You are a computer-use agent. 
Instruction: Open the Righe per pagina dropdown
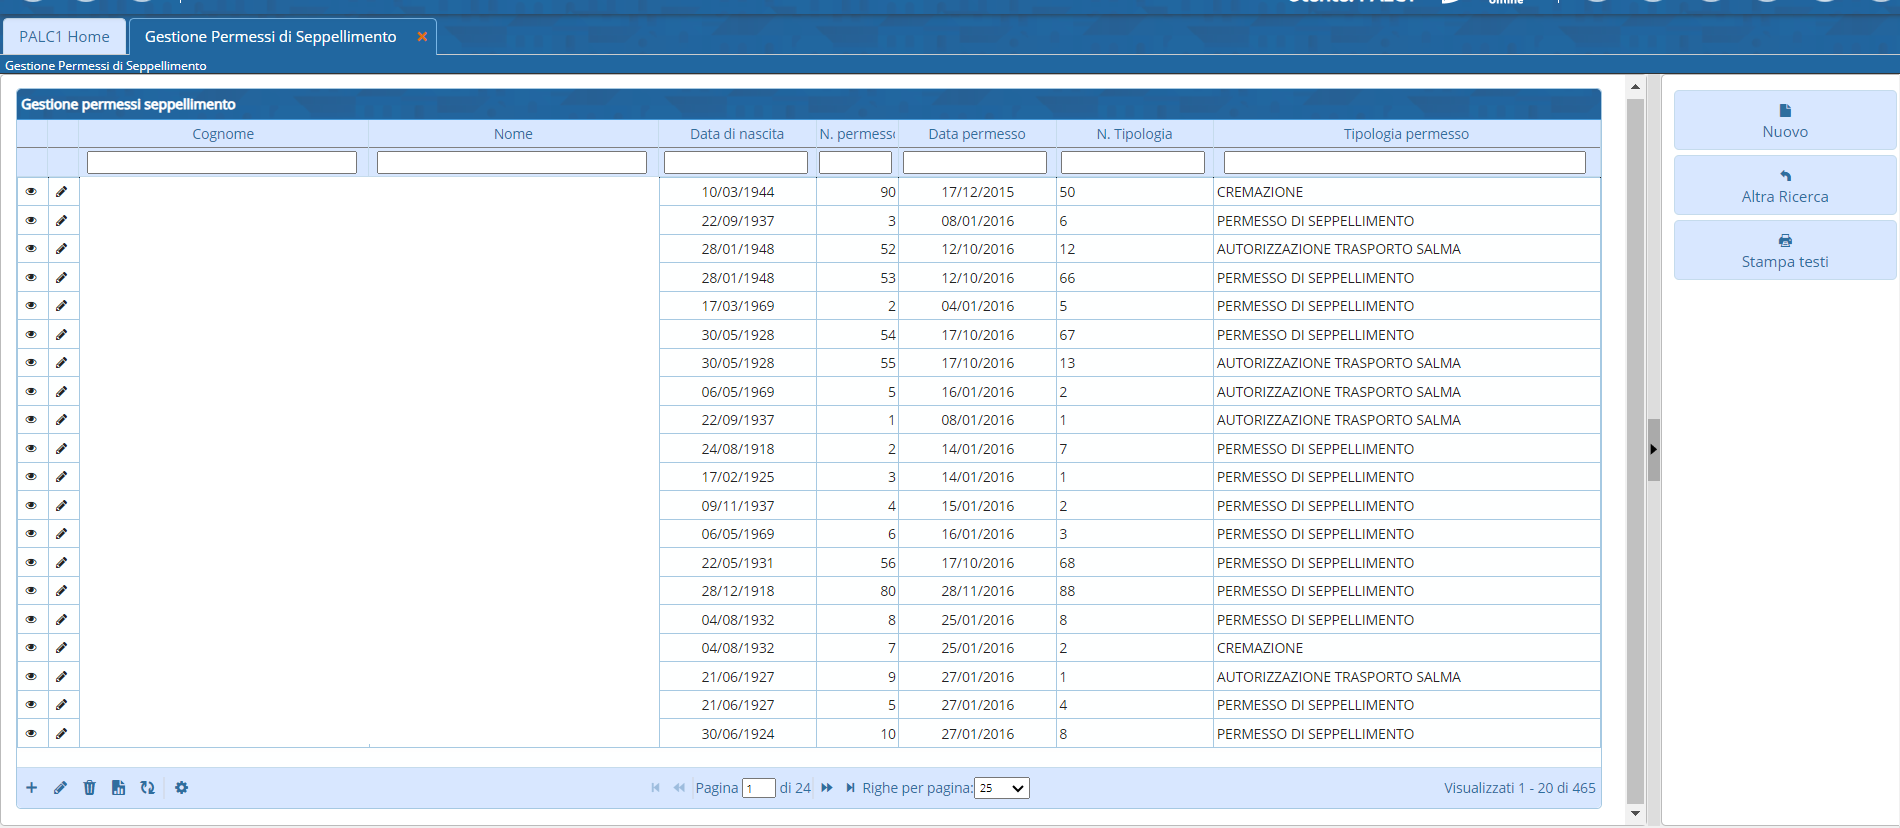pyautogui.click(x=1002, y=788)
